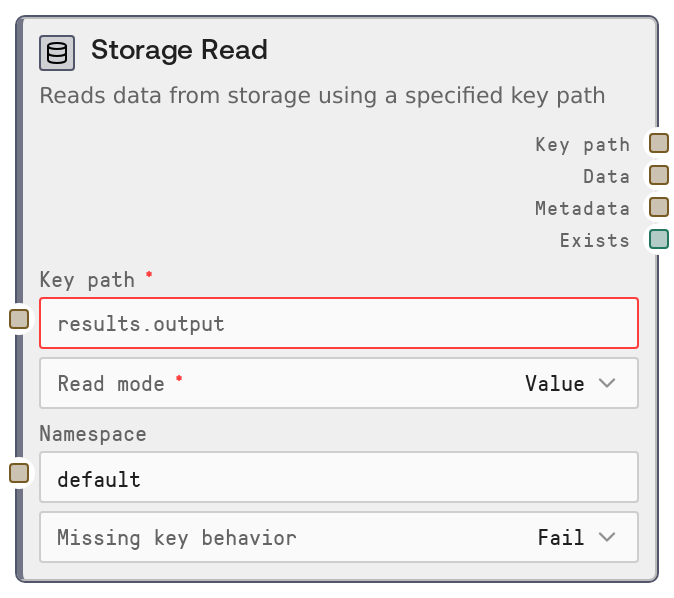The height and width of the screenshot is (598, 674).
Task: Click the Exists output label text
Action: coord(595,240)
